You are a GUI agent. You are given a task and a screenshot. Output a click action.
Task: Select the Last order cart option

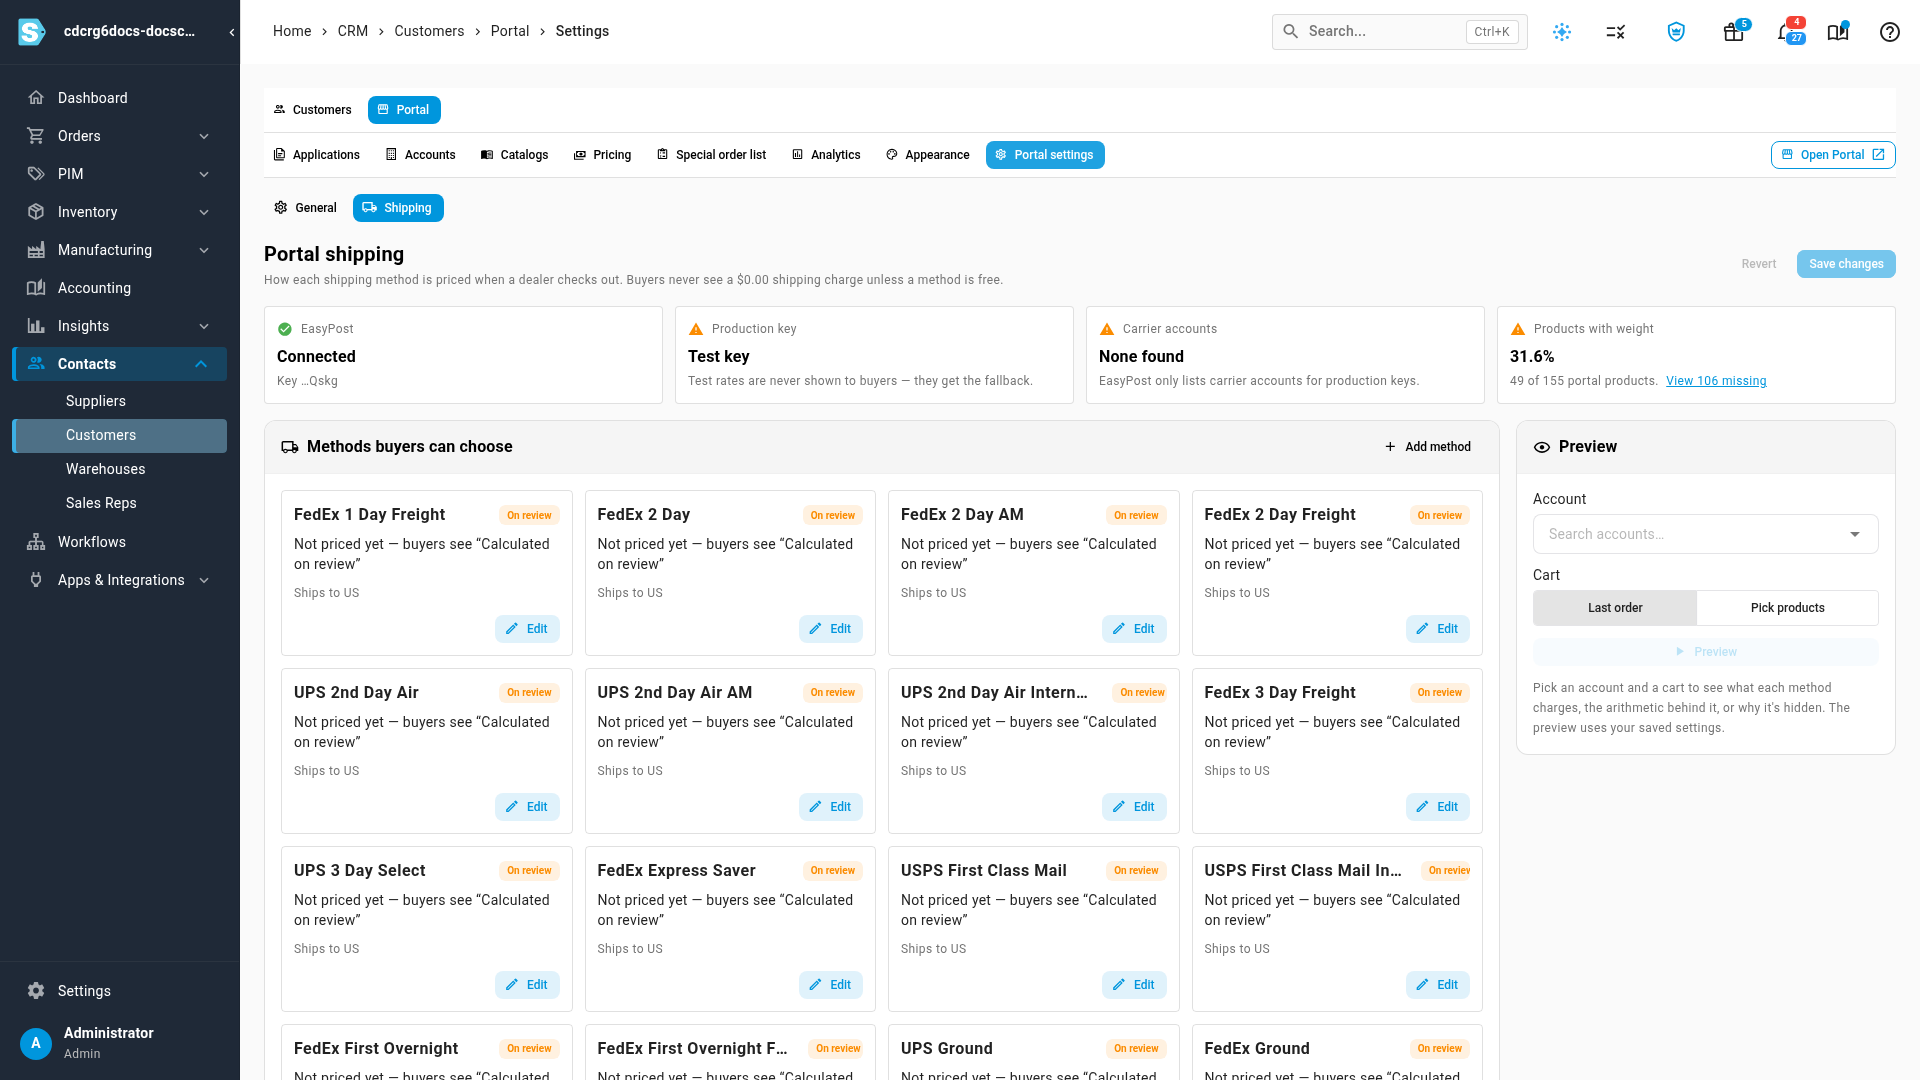1615,608
